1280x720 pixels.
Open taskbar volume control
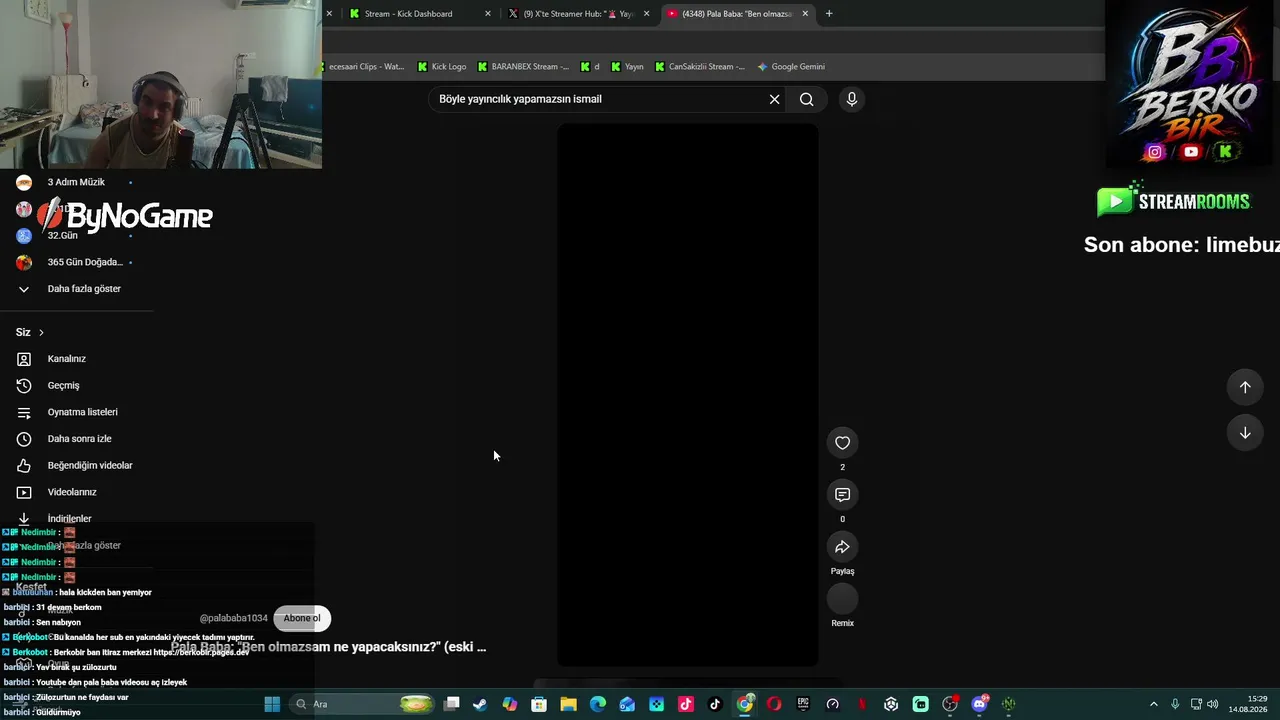[x=1212, y=704]
